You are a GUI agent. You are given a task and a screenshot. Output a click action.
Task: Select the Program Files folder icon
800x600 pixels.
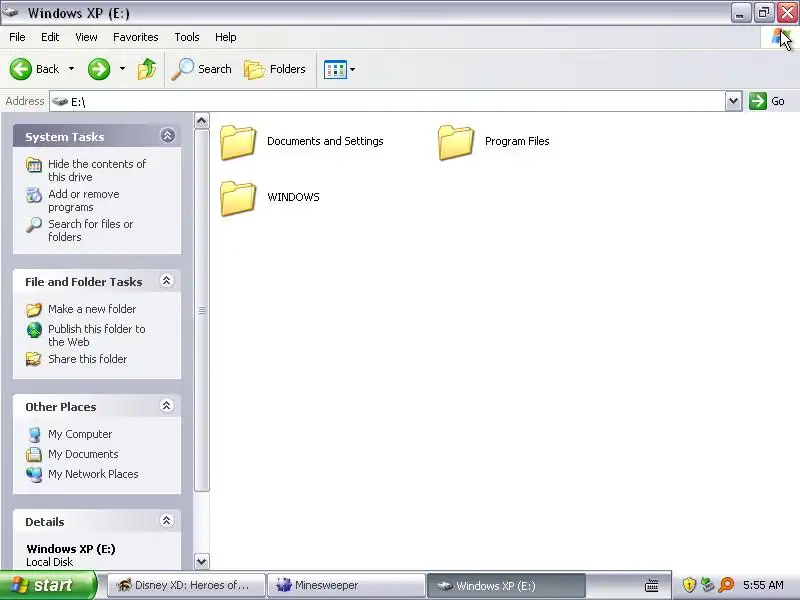pyautogui.click(x=456, y=142)
